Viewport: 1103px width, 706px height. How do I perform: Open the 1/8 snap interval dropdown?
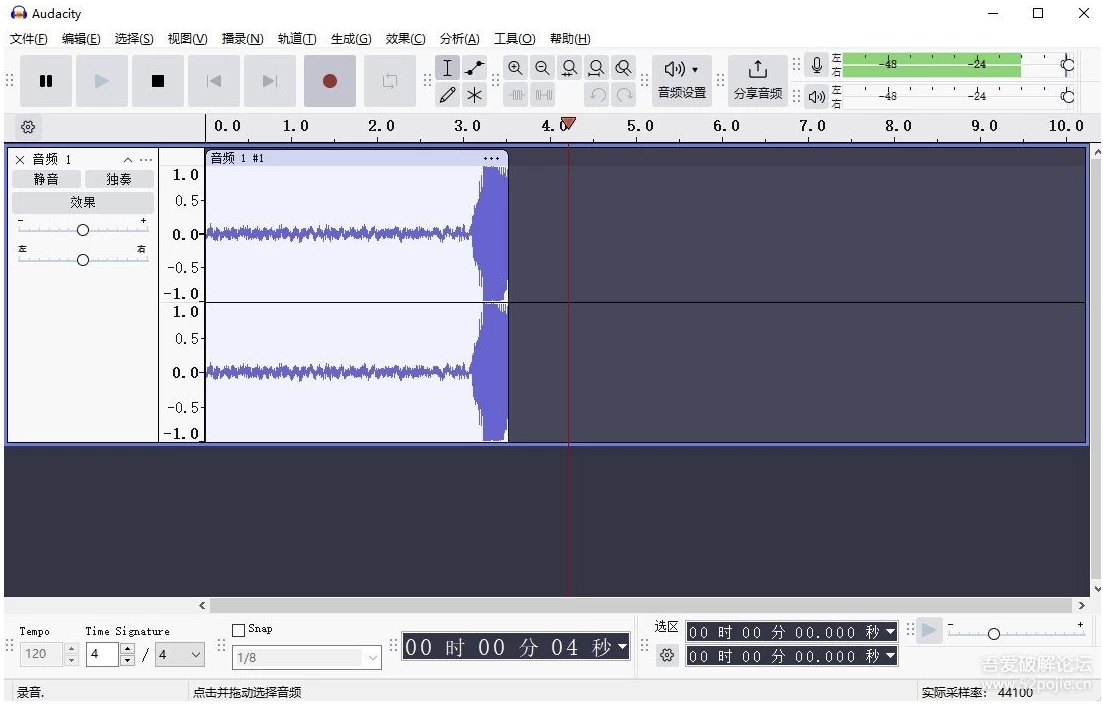tap(305, 657)
